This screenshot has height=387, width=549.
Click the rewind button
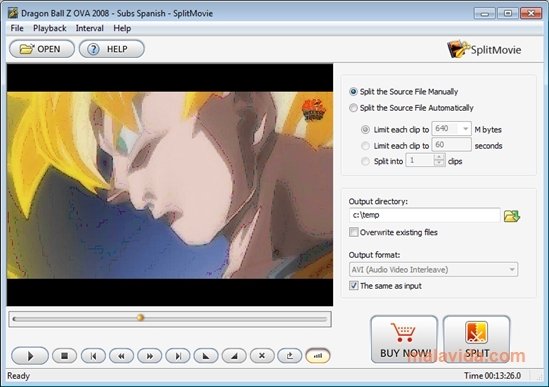[121, 356]
